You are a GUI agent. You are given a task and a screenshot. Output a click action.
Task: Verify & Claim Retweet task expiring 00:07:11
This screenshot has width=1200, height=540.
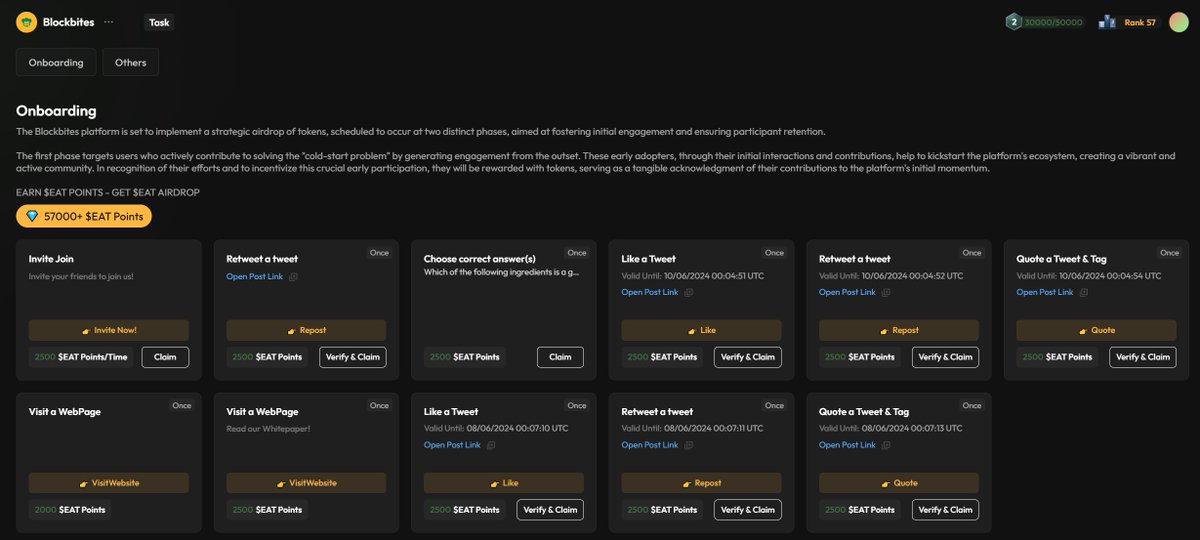[748, 510]
